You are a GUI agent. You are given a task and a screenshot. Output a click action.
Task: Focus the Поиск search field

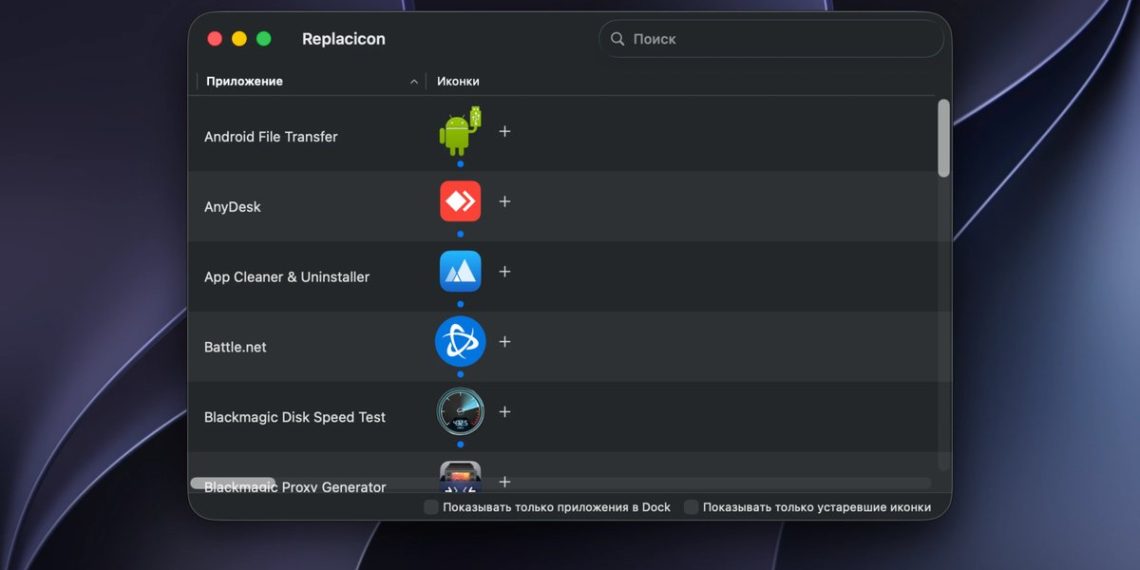point(771,39)
